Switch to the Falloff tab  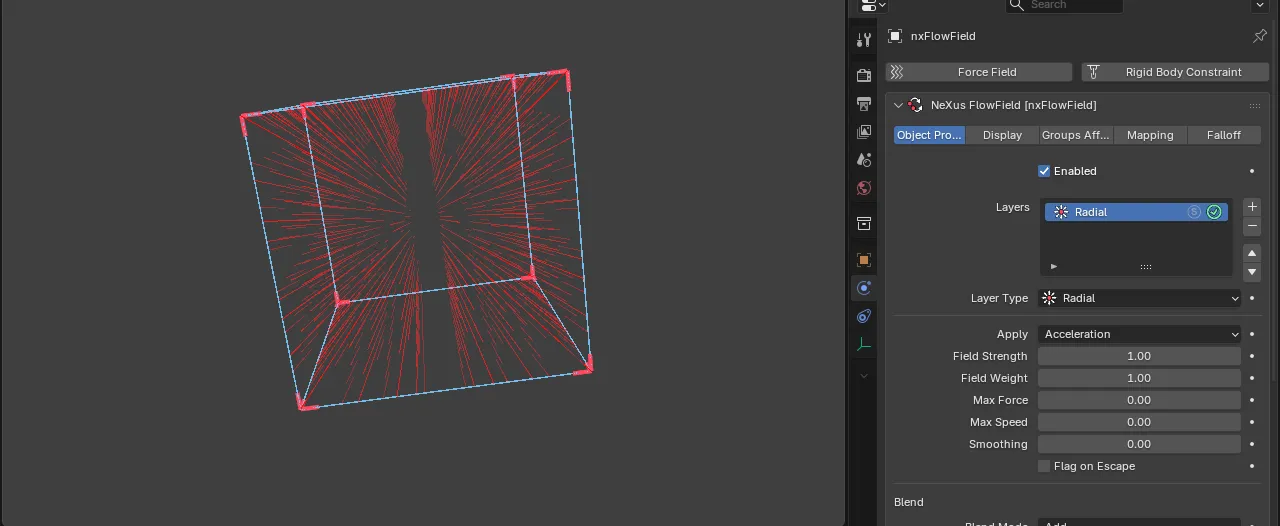(x=1224, y=135)
